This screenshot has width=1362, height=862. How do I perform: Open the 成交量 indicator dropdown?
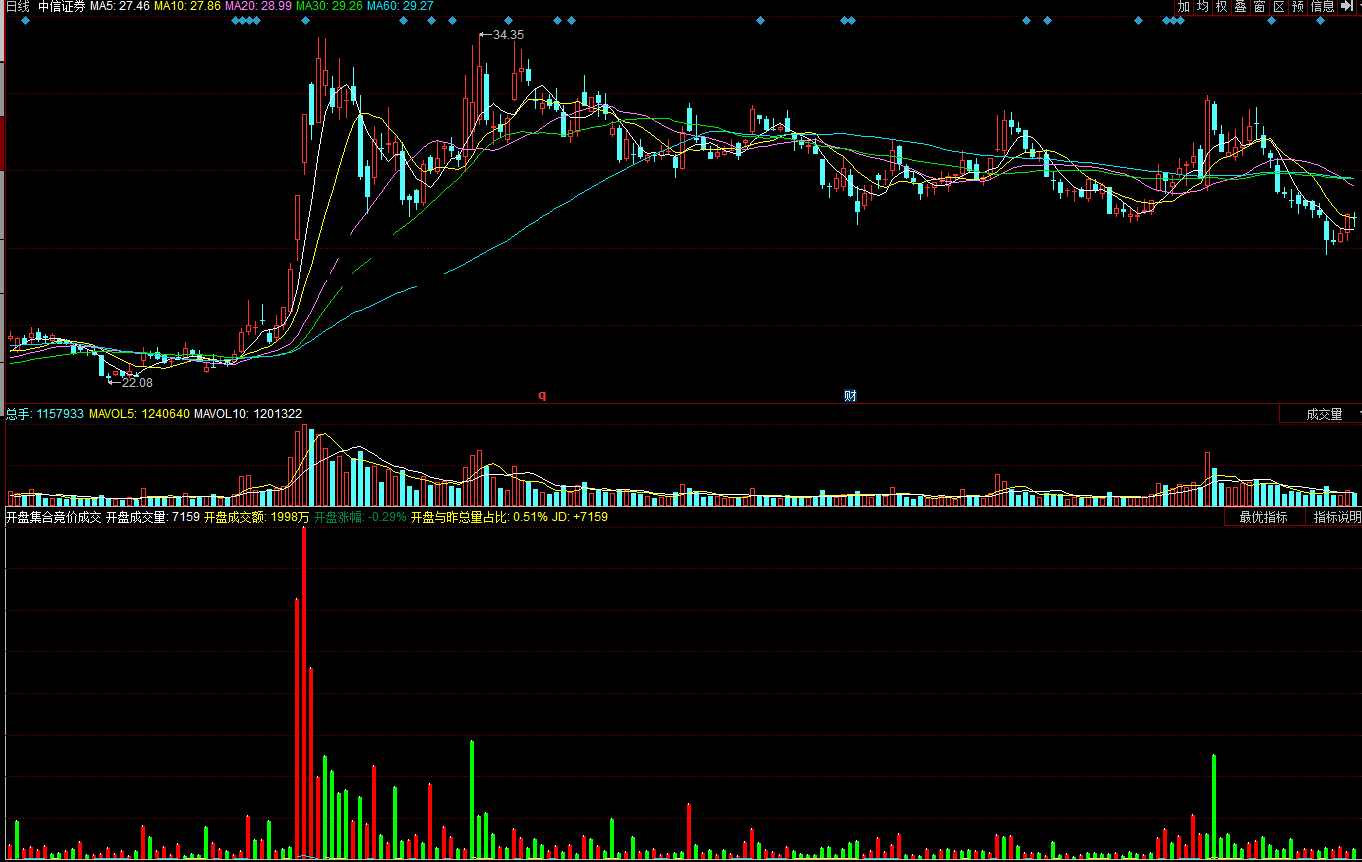(x=1321, y=414)
